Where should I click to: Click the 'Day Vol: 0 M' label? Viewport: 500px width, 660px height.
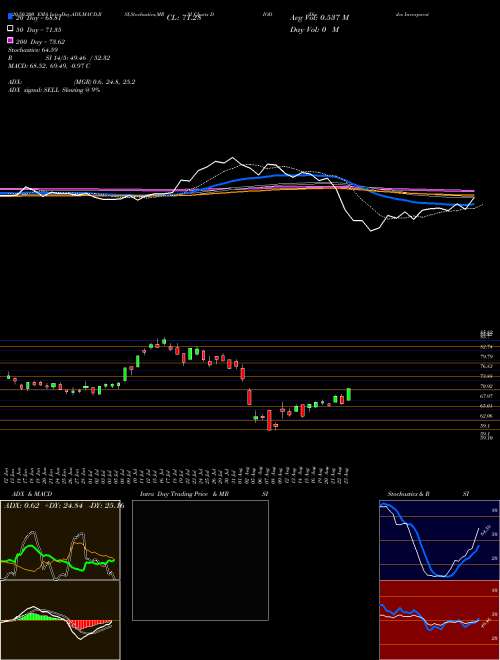314,30
